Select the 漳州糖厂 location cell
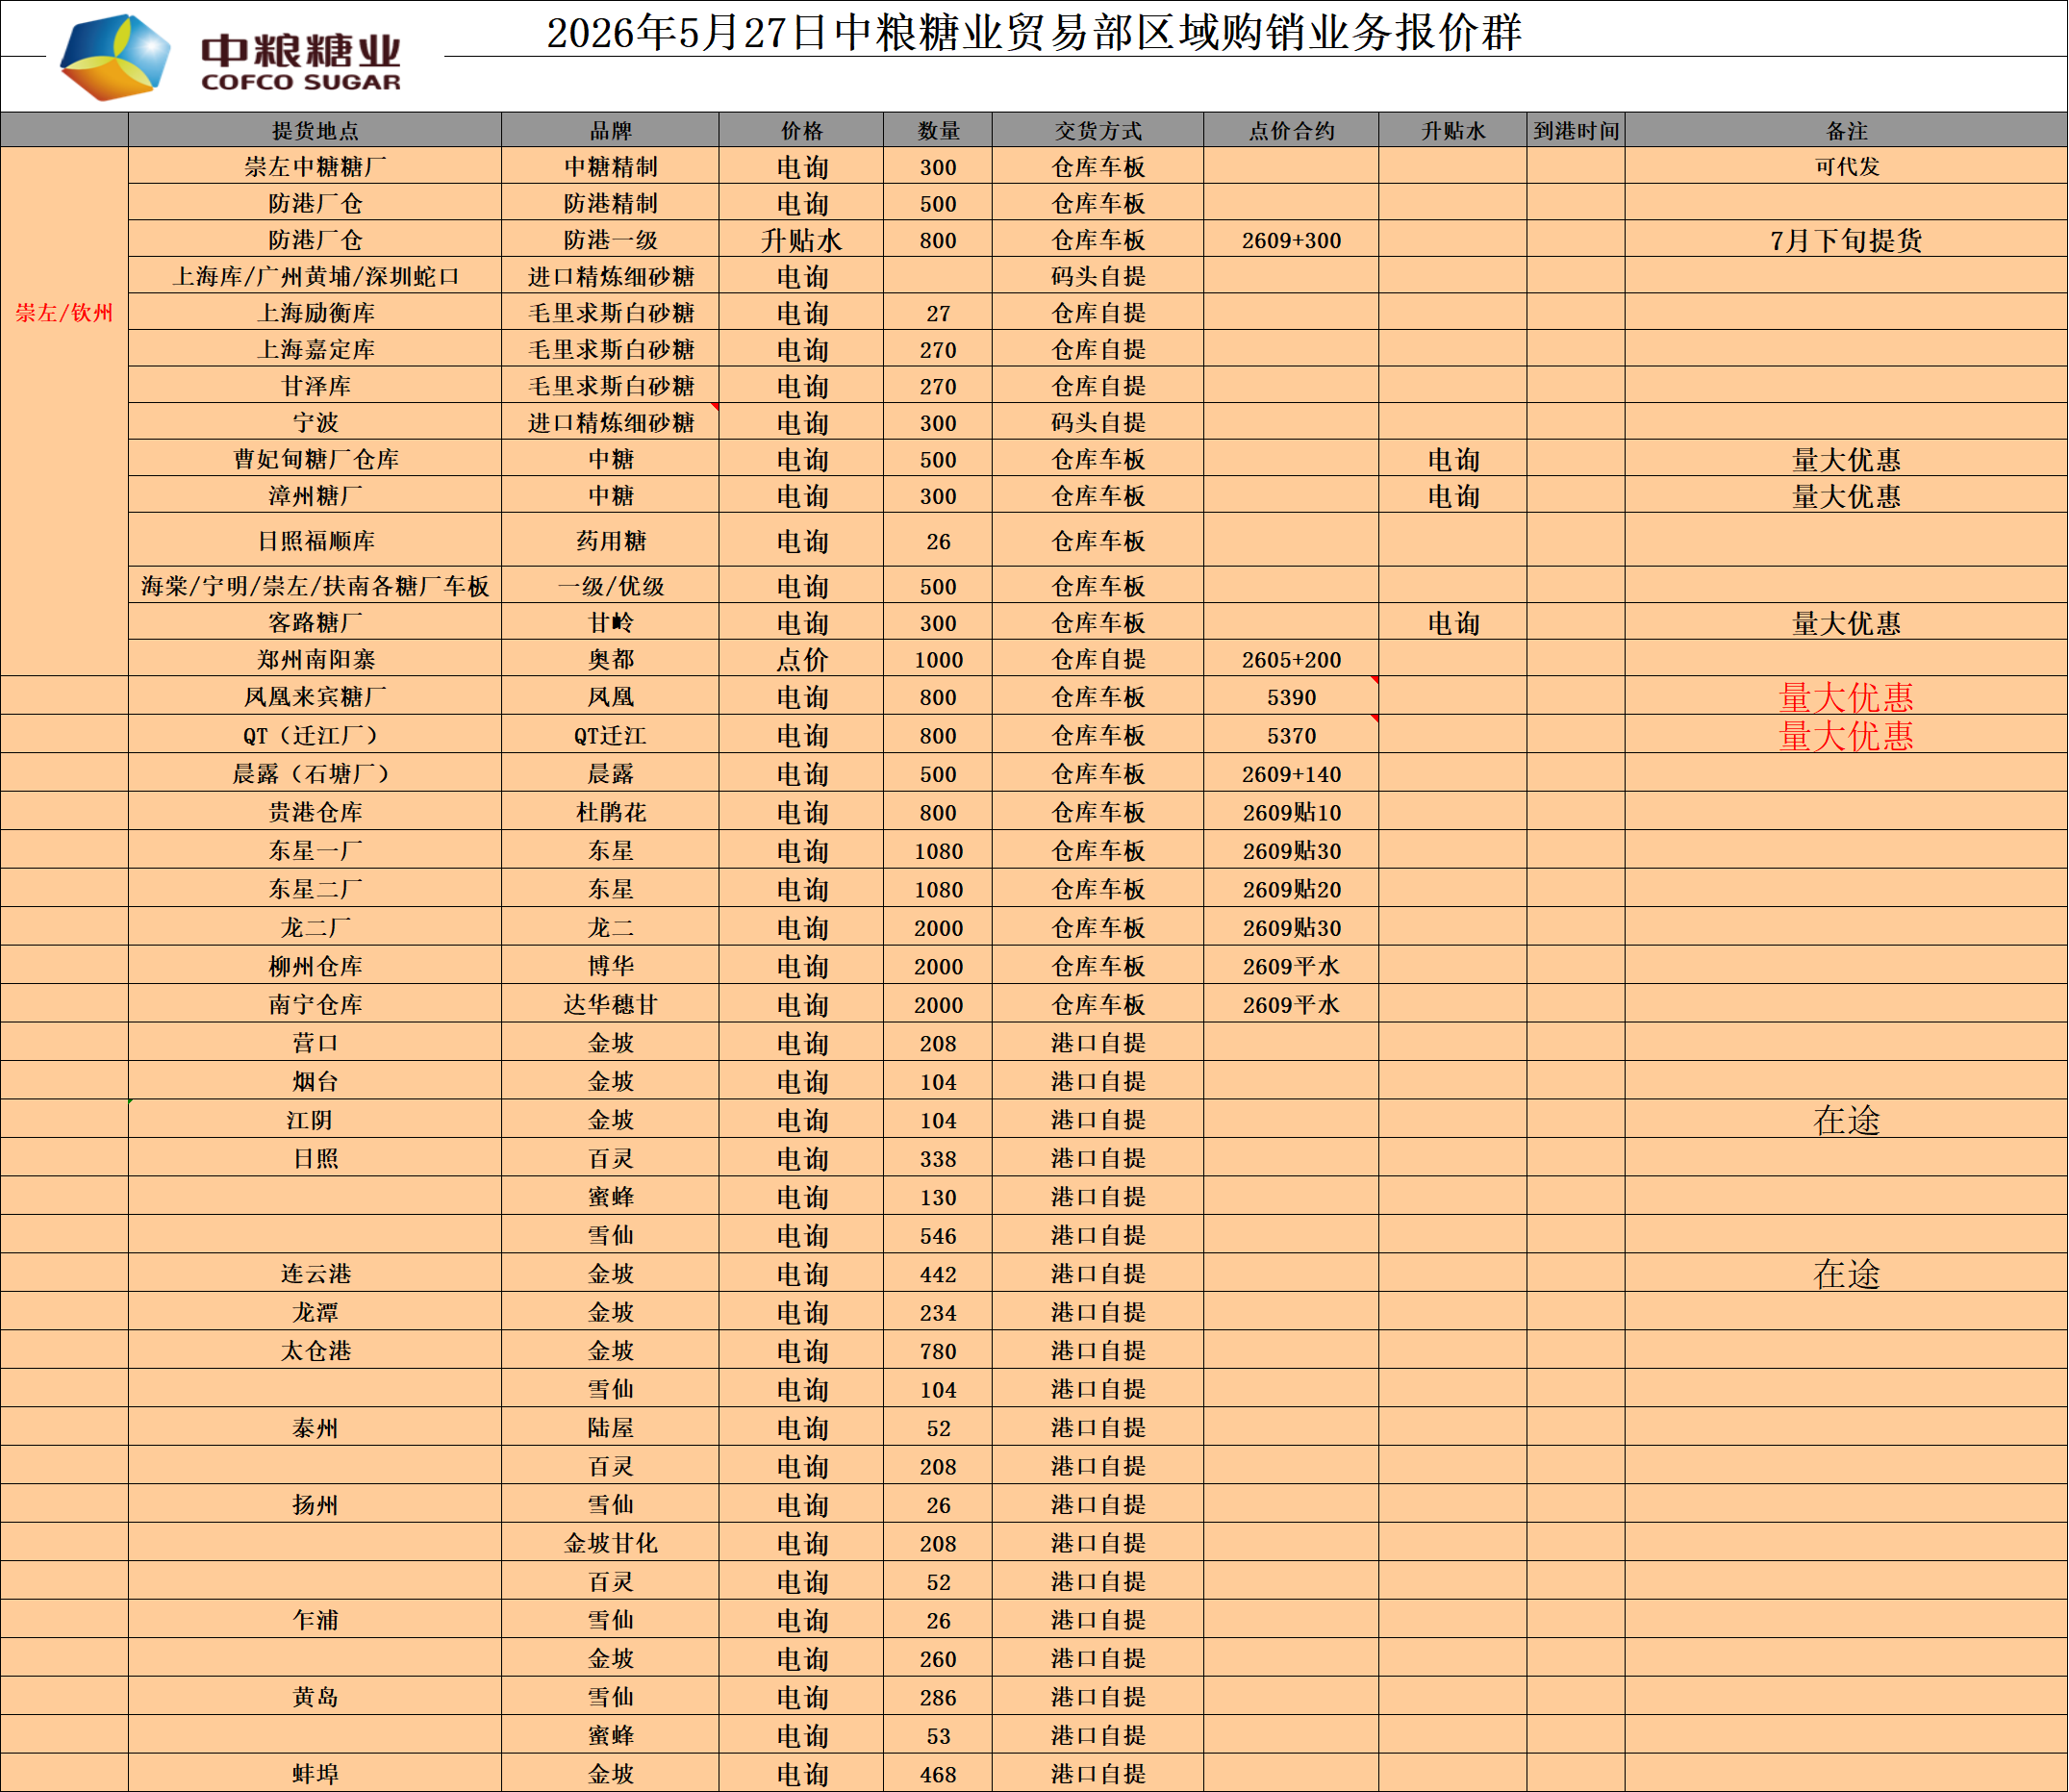Viewport: 2069px width, 1792px height. pos(315,495)
